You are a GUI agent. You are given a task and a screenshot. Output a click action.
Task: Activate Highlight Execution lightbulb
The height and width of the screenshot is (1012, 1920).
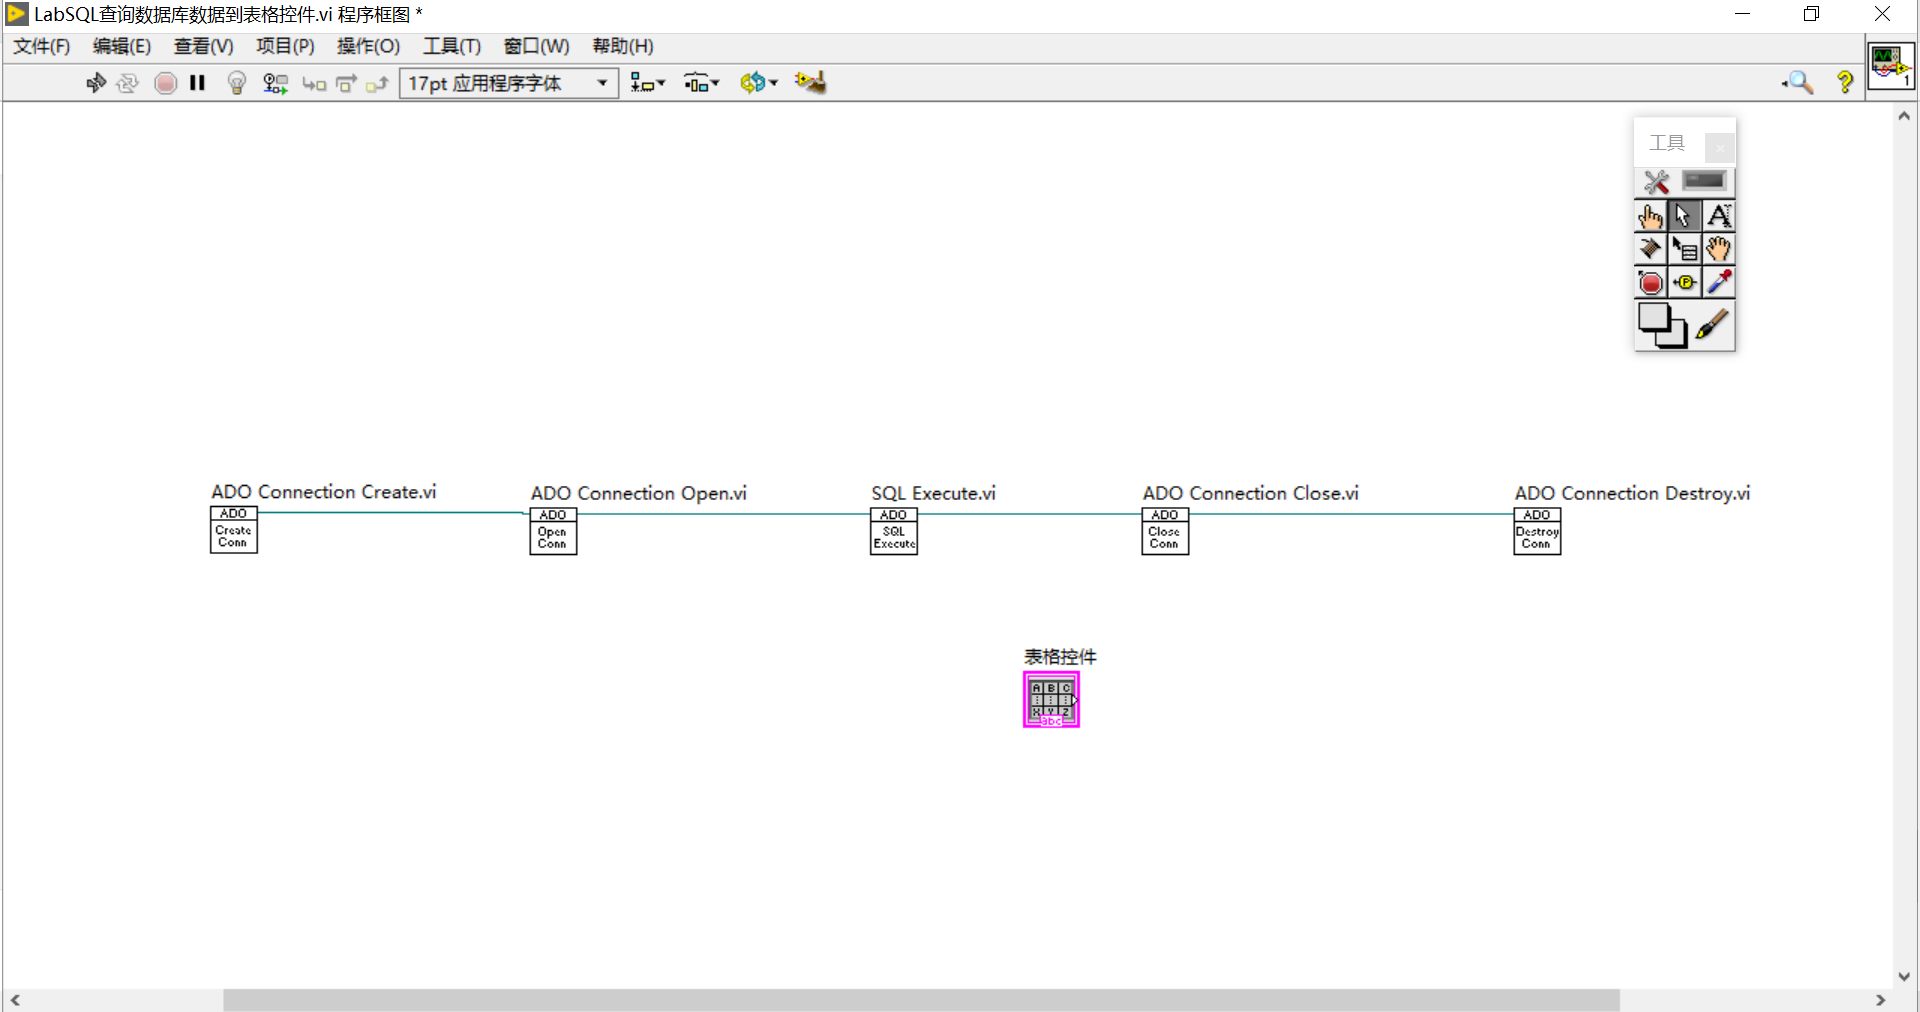(x=237, y=83)
